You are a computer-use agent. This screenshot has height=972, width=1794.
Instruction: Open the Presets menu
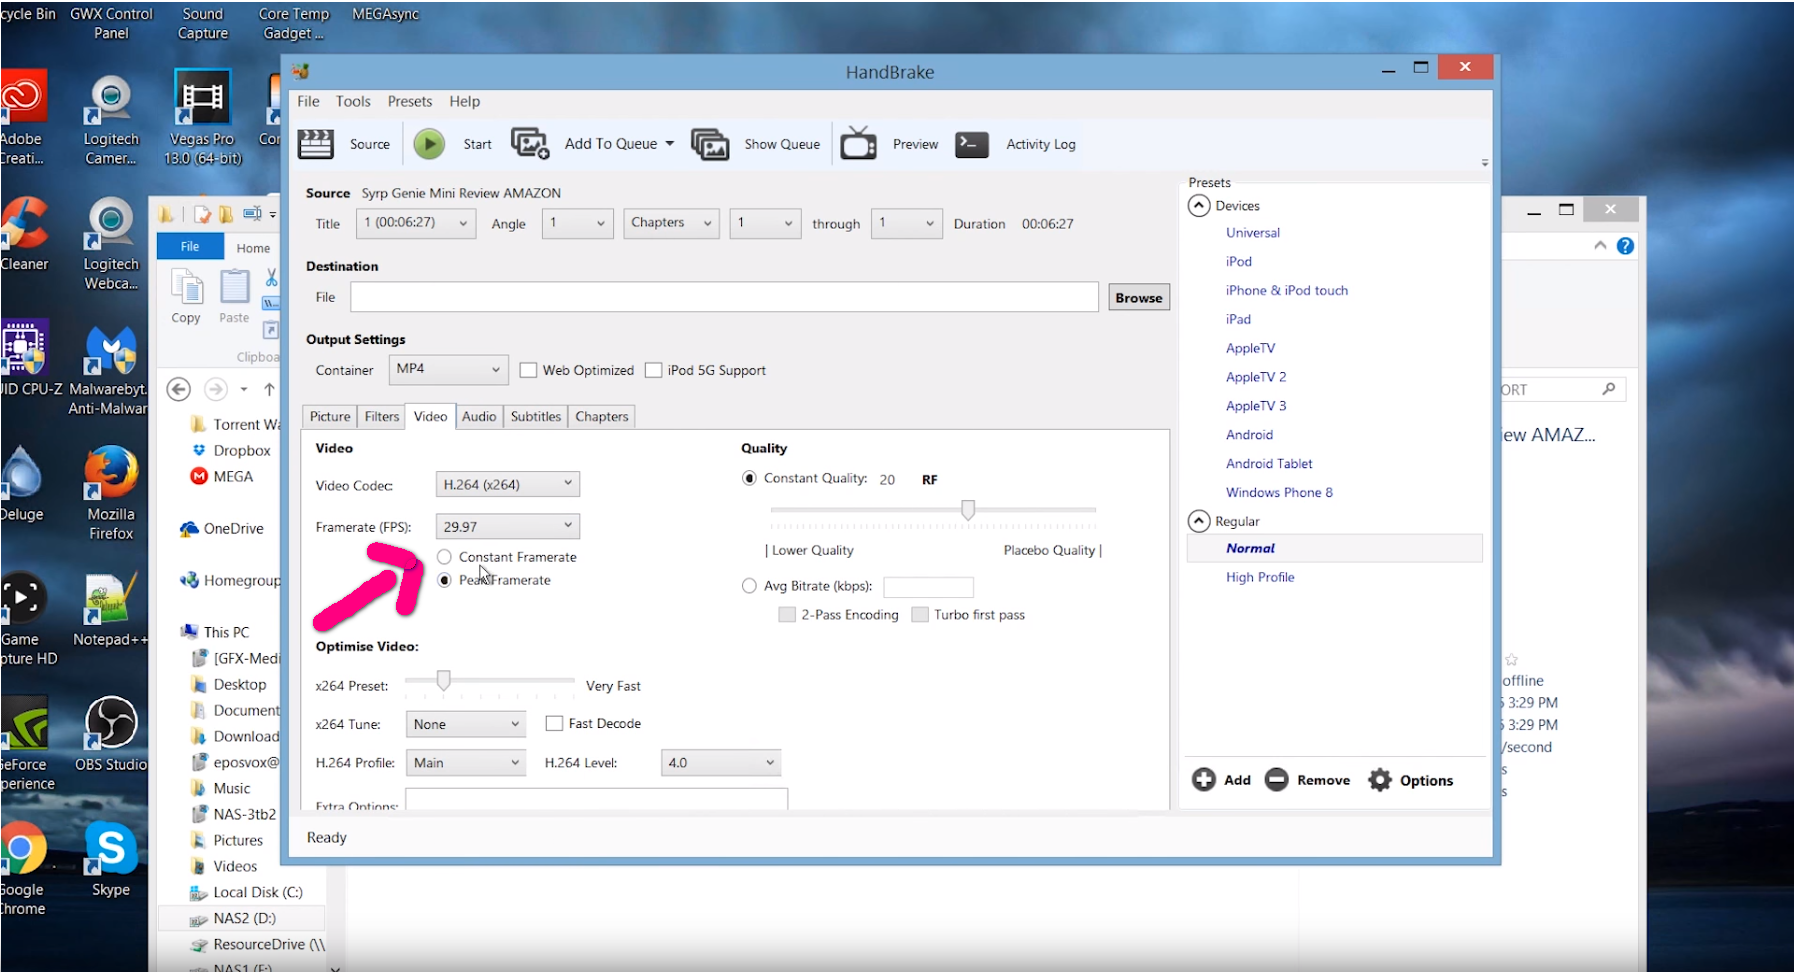[409, 101]
